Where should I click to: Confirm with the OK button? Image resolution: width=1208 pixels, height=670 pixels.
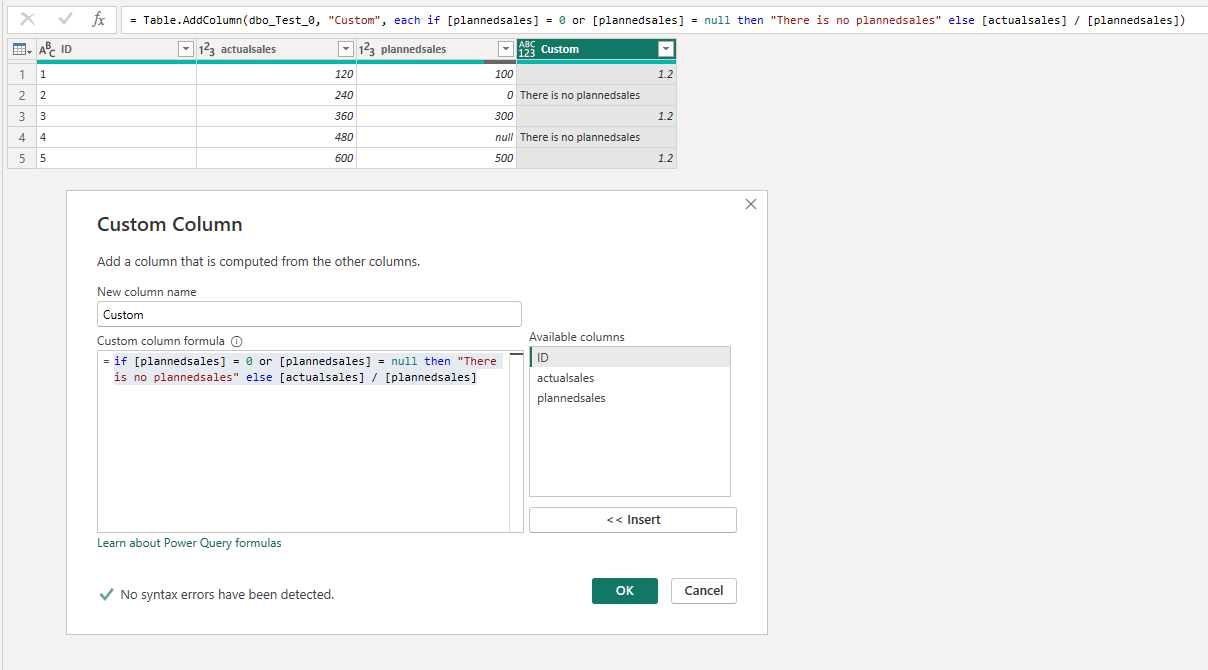click(x=625, y=591)
